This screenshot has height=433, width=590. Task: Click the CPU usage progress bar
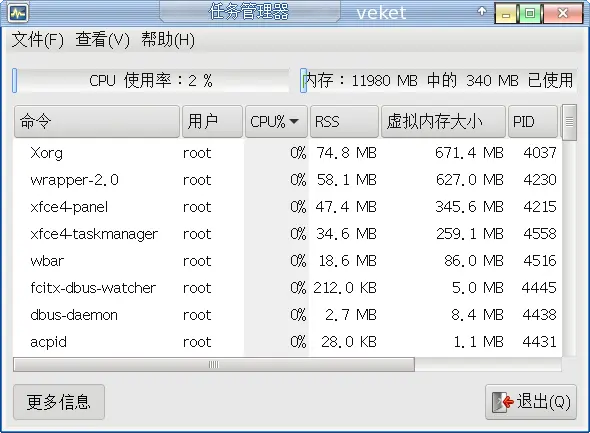click(151, 80)
